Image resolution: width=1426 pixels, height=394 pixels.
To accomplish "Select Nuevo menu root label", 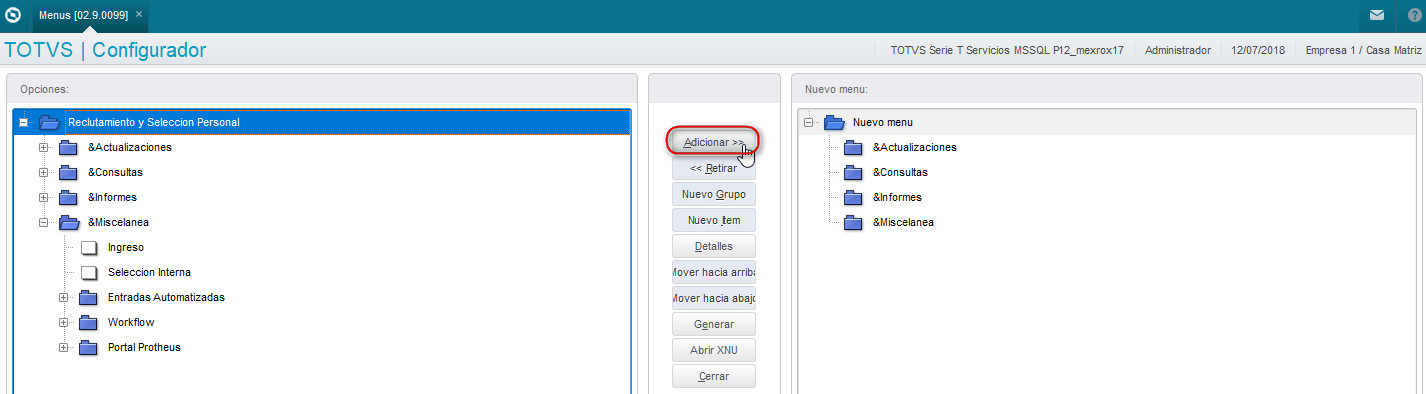I will tap(883, 123).
